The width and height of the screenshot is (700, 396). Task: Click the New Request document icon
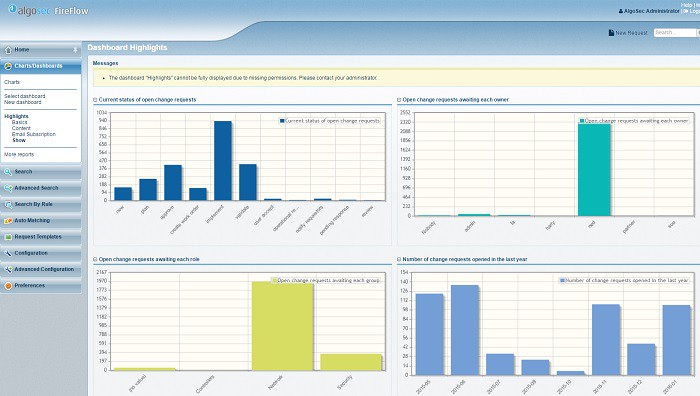tap(611, 33)
